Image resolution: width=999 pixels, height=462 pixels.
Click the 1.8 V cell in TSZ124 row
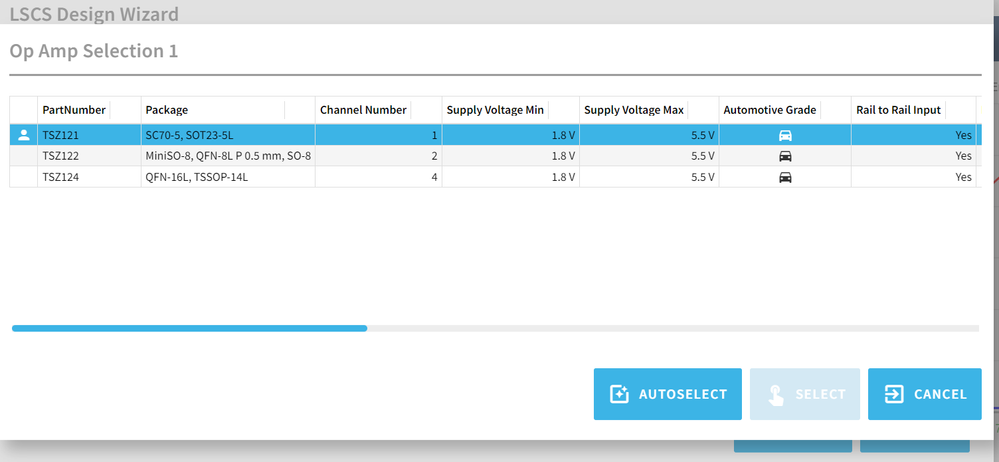coord(511,177)
